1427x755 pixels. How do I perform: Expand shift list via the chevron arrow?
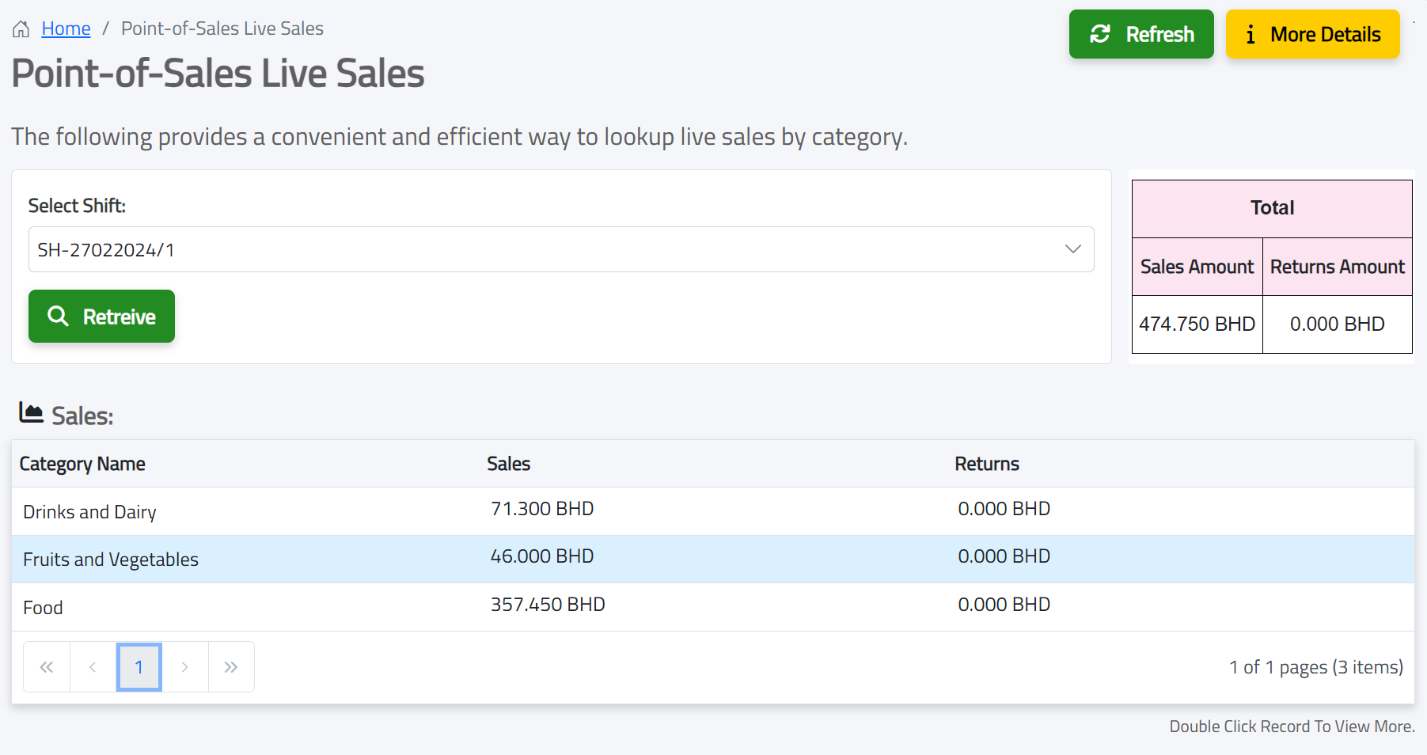tap(1072, 249)
